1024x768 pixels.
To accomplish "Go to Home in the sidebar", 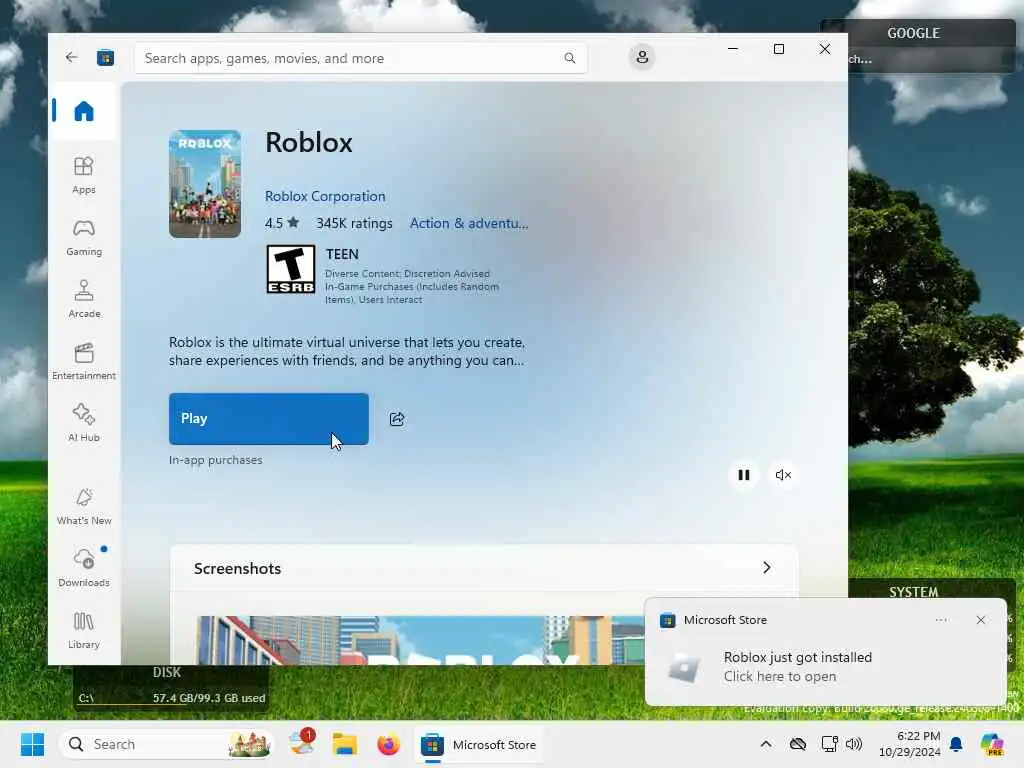I will [84, 111].
